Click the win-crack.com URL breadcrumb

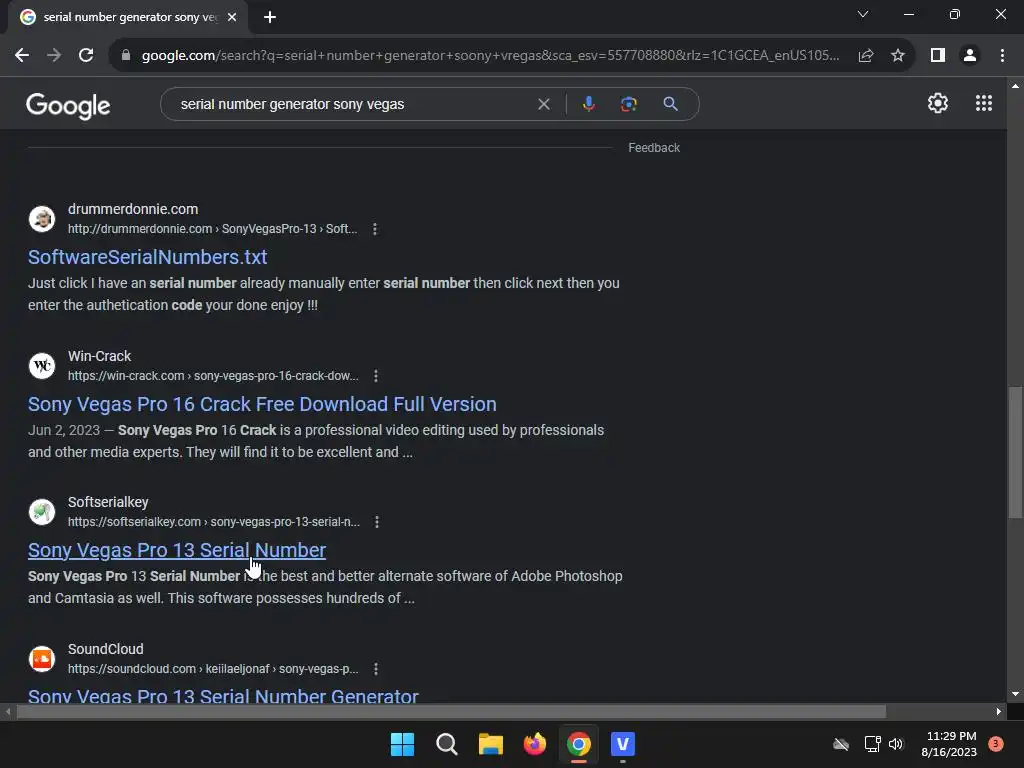[213, 376]
